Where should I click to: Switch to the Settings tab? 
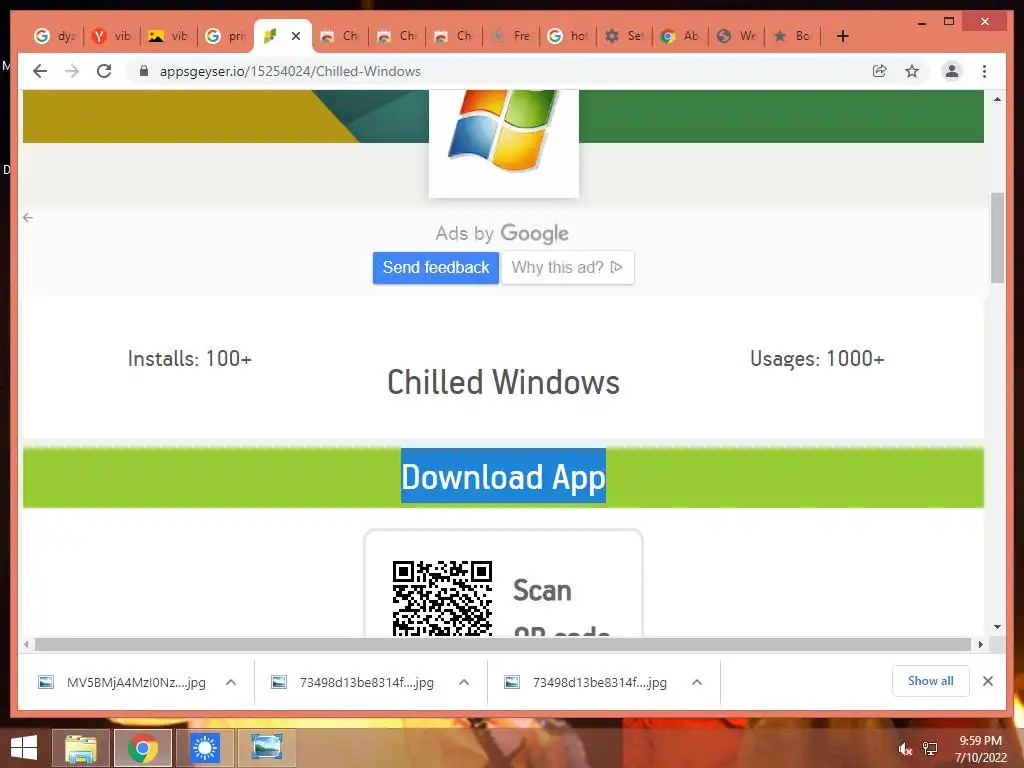pyautogui.click(x=624, y=36)
